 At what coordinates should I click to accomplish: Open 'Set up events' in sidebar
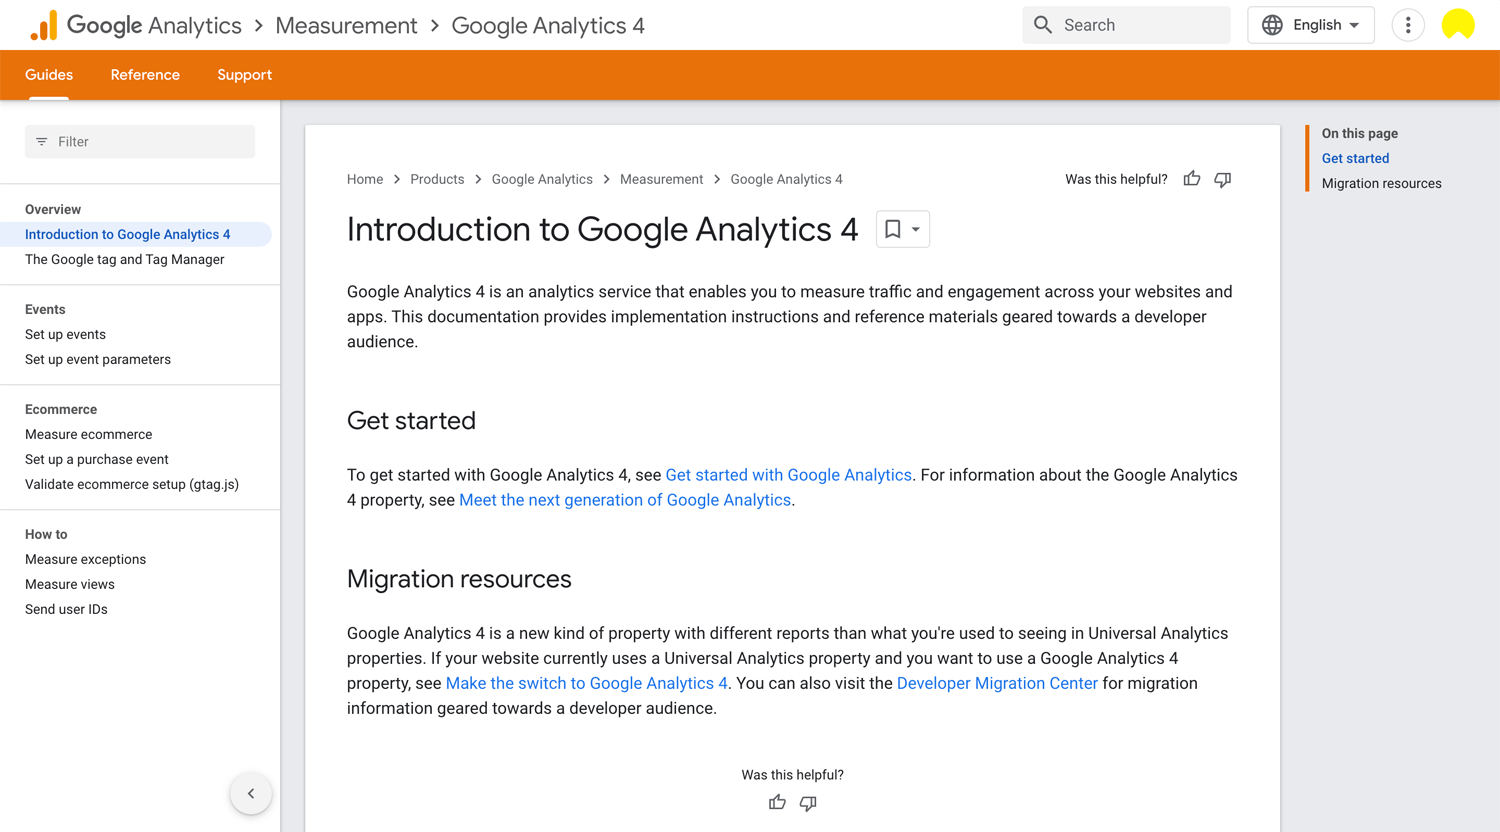point(65,334)
